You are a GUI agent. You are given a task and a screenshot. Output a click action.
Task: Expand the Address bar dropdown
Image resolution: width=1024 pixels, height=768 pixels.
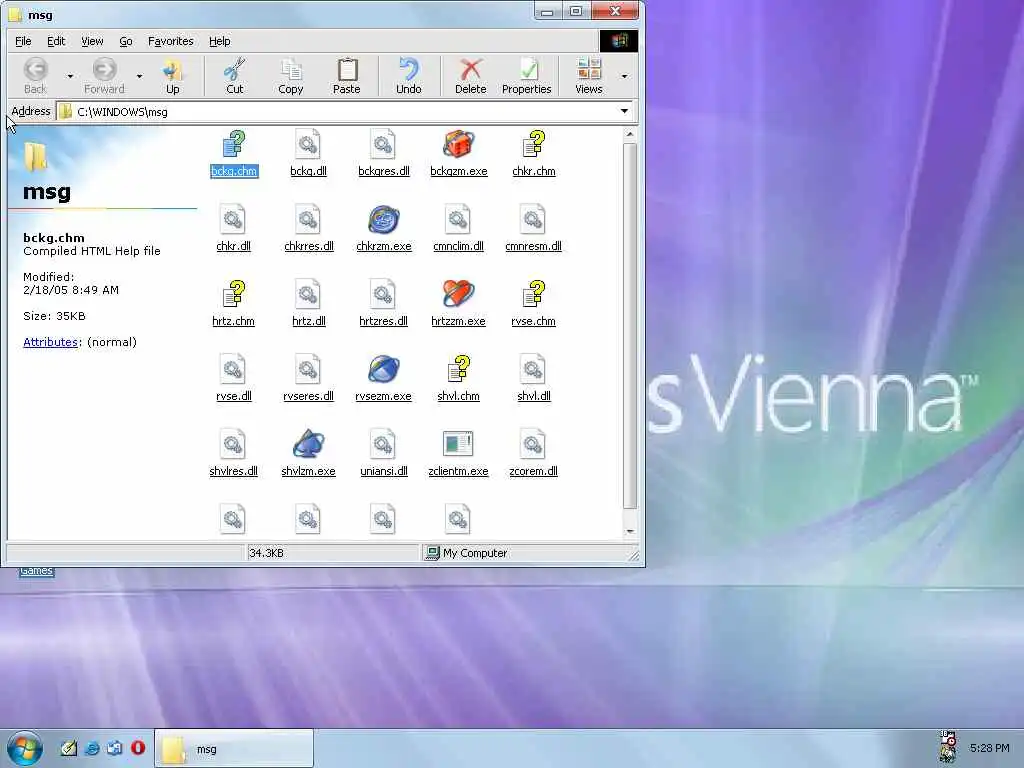(624, 112)
